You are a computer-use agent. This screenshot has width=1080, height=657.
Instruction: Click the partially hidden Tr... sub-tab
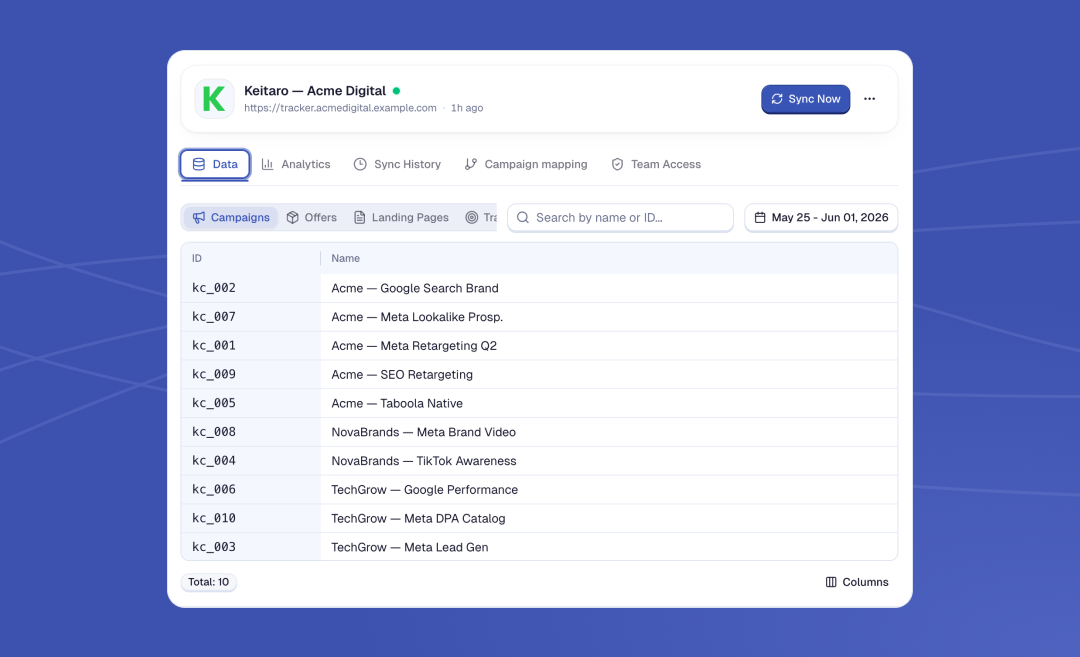[x=481, y=218]
